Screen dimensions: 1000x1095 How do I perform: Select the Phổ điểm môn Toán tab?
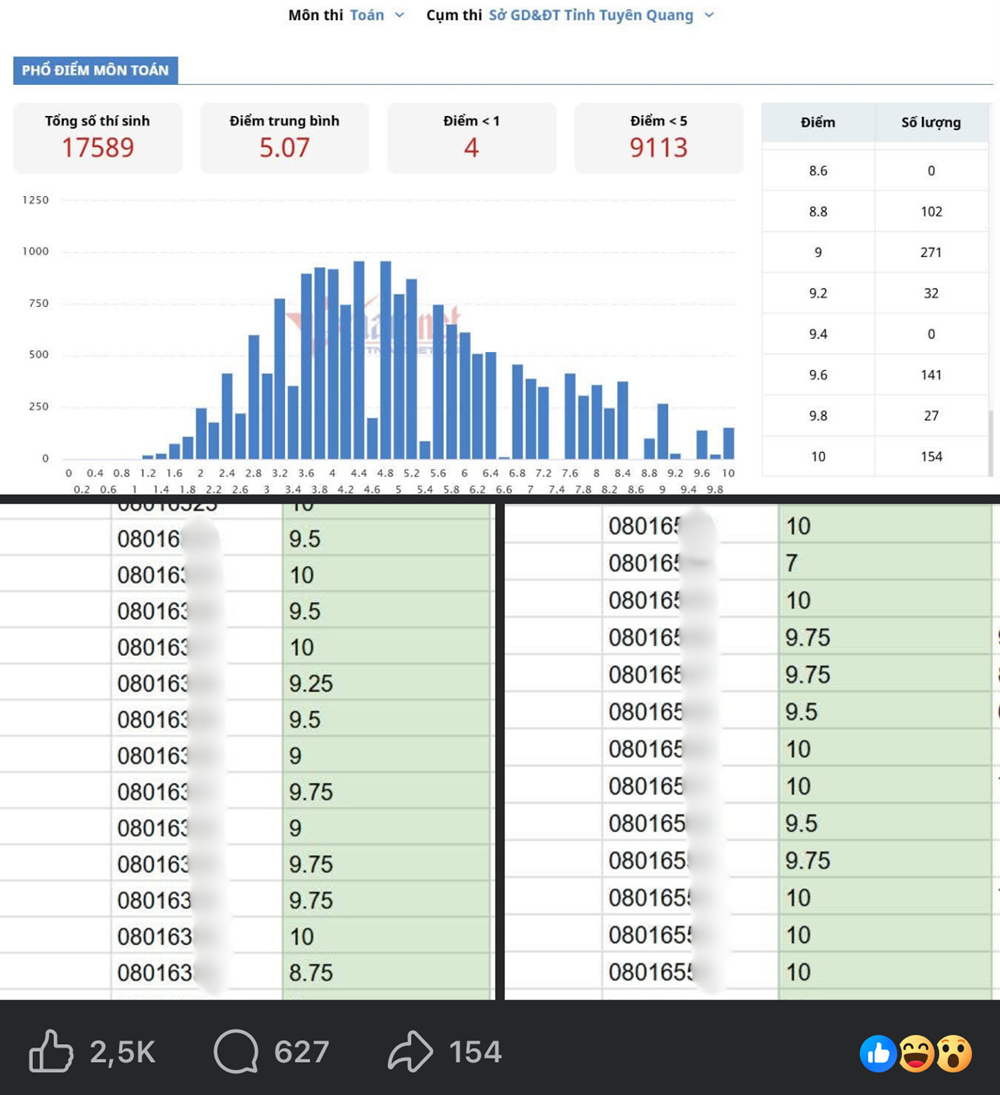pos(96,70)
